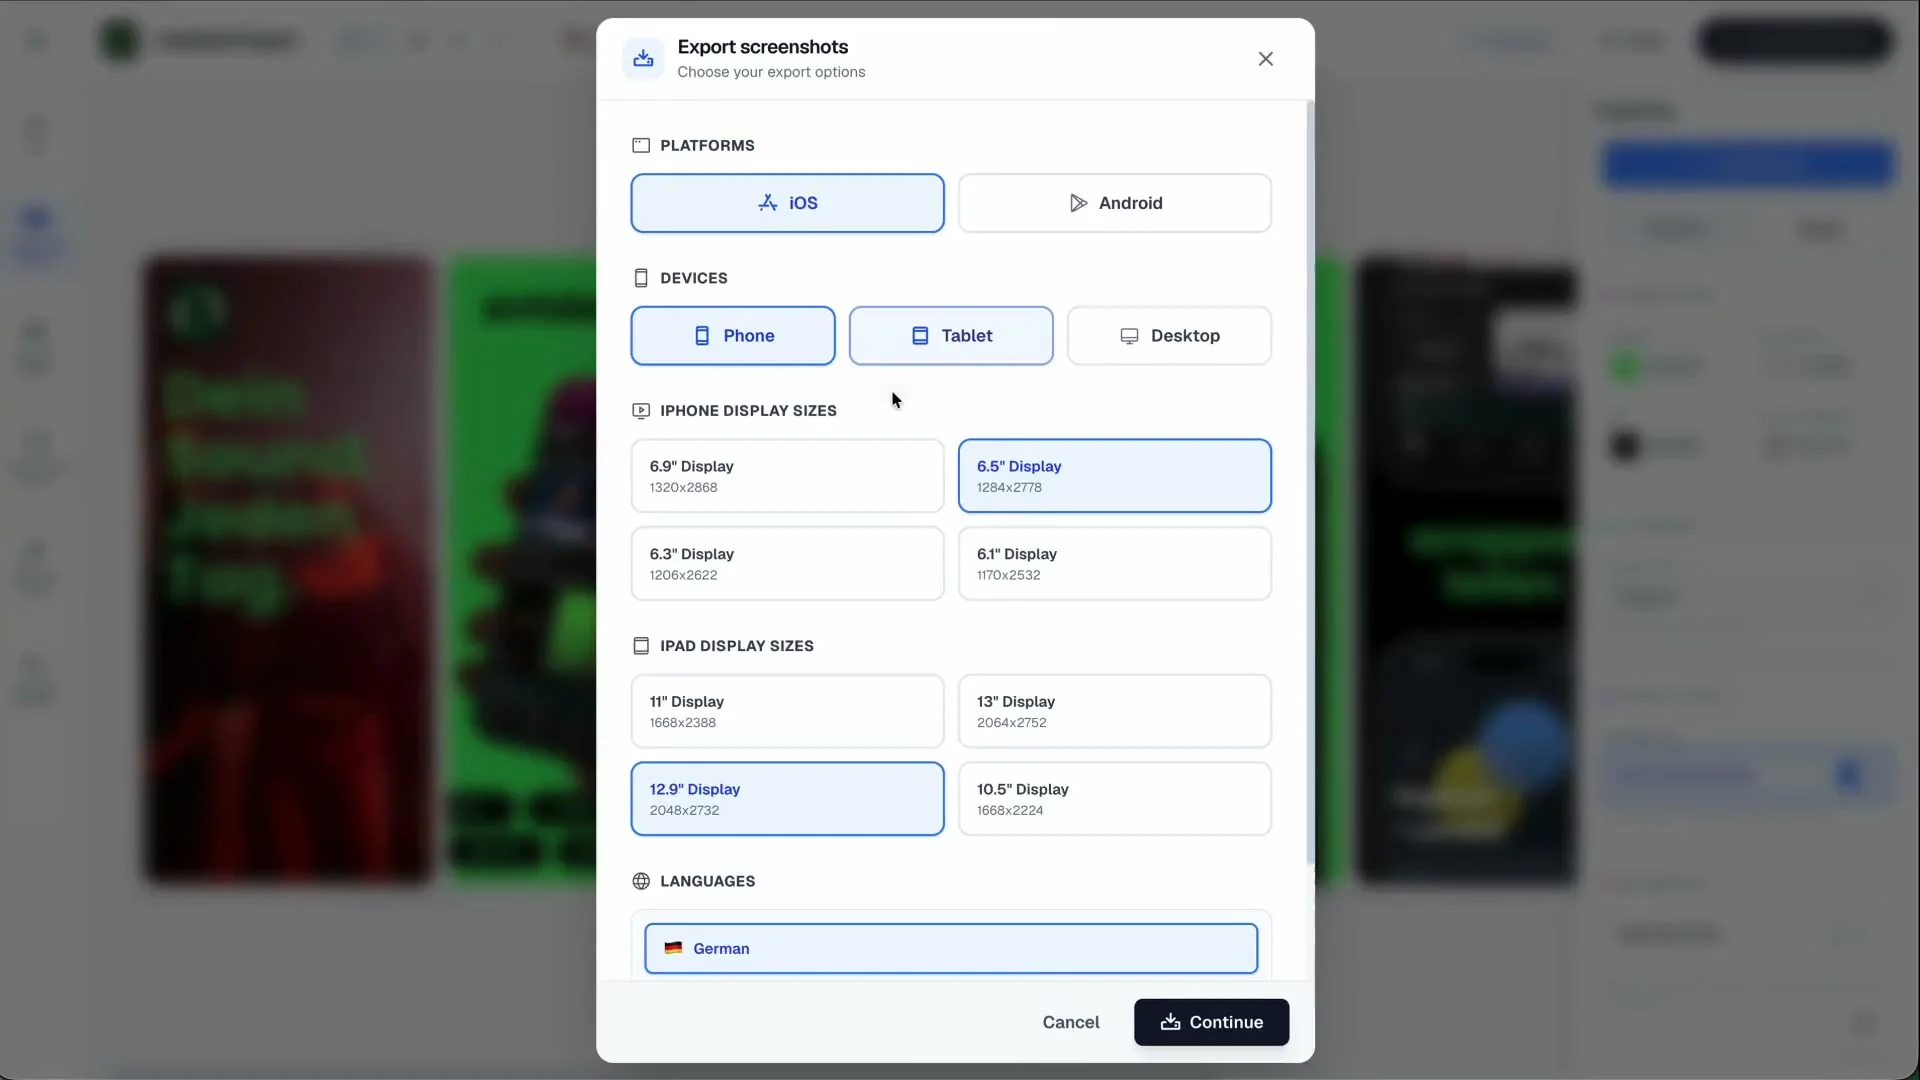This screenshot has width=1920, height=1080.
Task: Toggle the Tablet device option
Action: (951, 336)
